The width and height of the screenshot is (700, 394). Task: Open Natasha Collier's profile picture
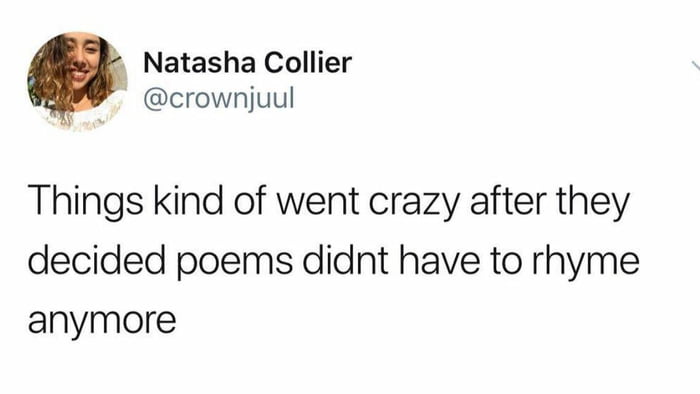click(77, 81)
